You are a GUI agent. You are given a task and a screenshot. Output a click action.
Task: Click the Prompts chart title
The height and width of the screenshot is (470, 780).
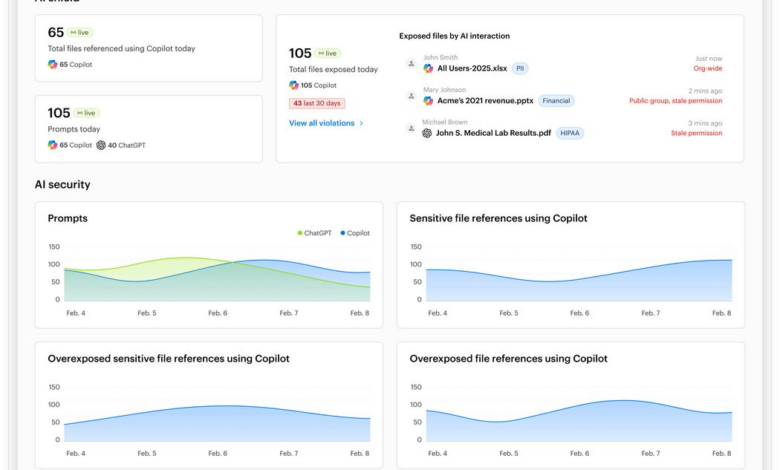68,218
